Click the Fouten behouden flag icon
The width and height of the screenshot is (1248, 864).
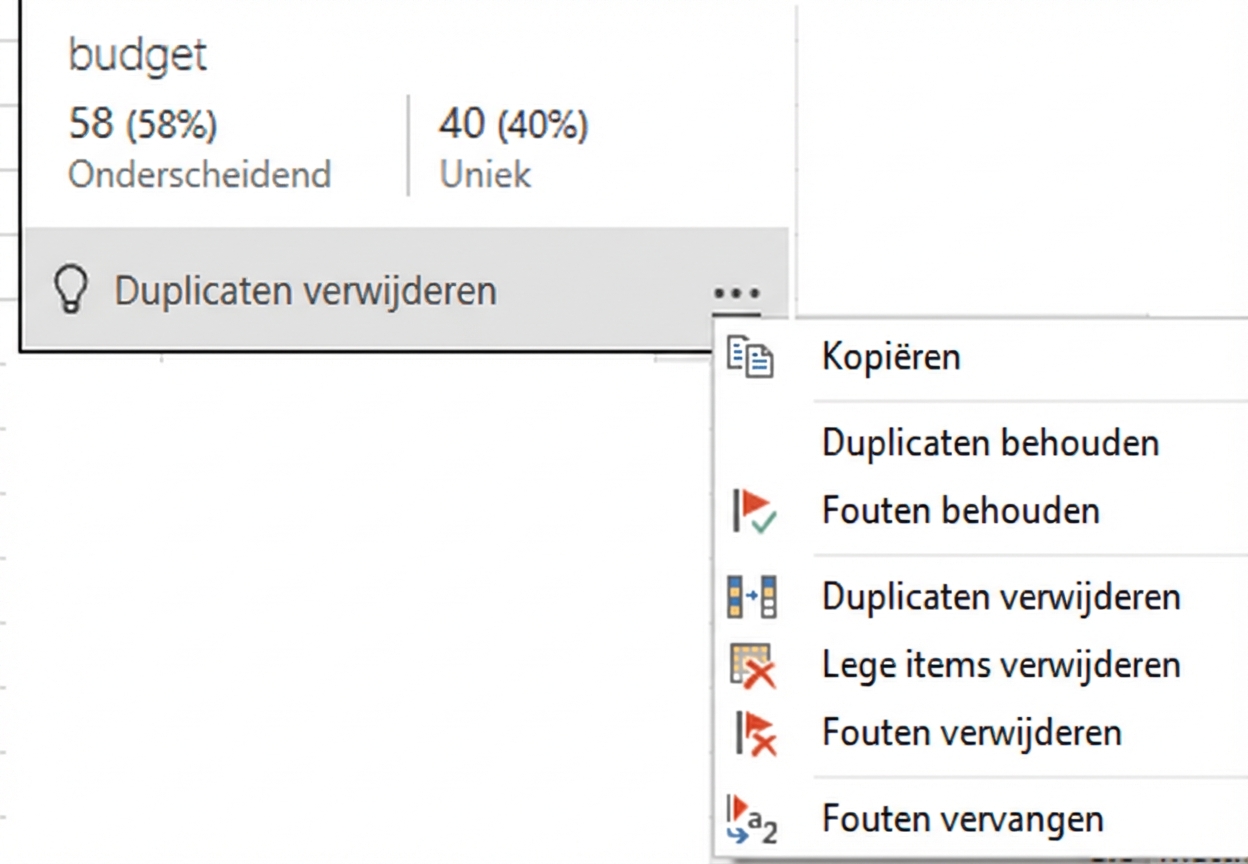(752, 510)
